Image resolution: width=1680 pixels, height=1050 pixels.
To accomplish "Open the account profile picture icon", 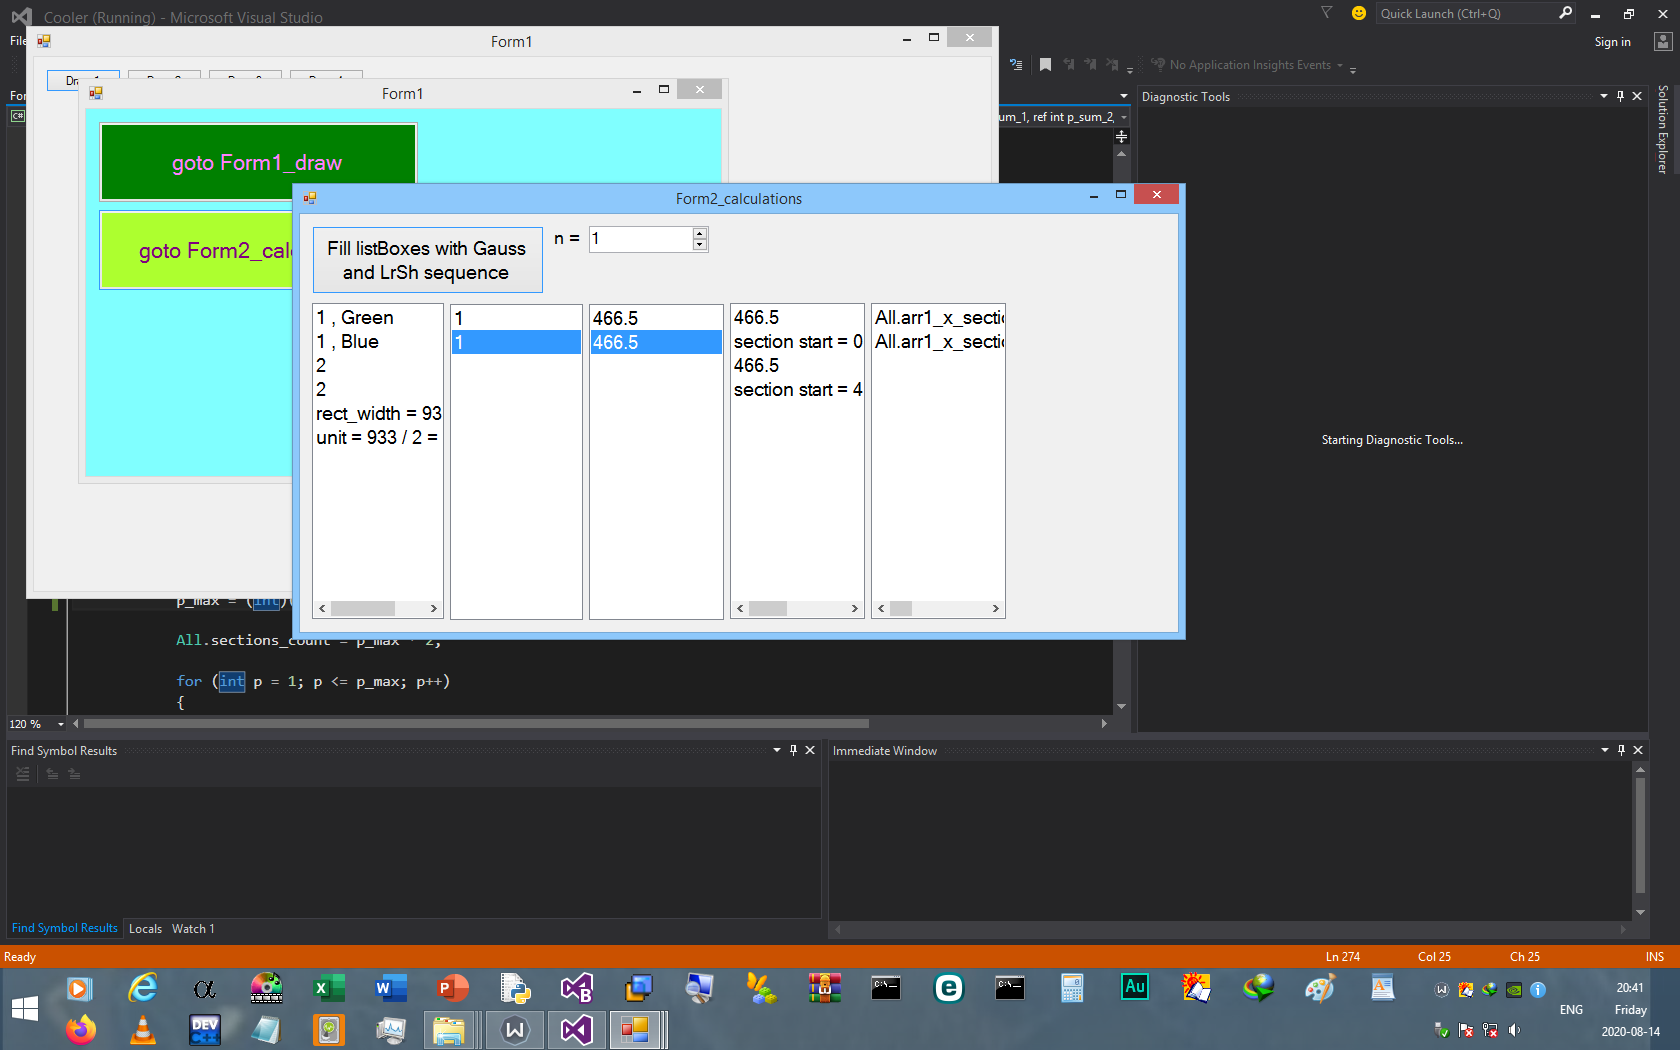I will coord(1663,42).
